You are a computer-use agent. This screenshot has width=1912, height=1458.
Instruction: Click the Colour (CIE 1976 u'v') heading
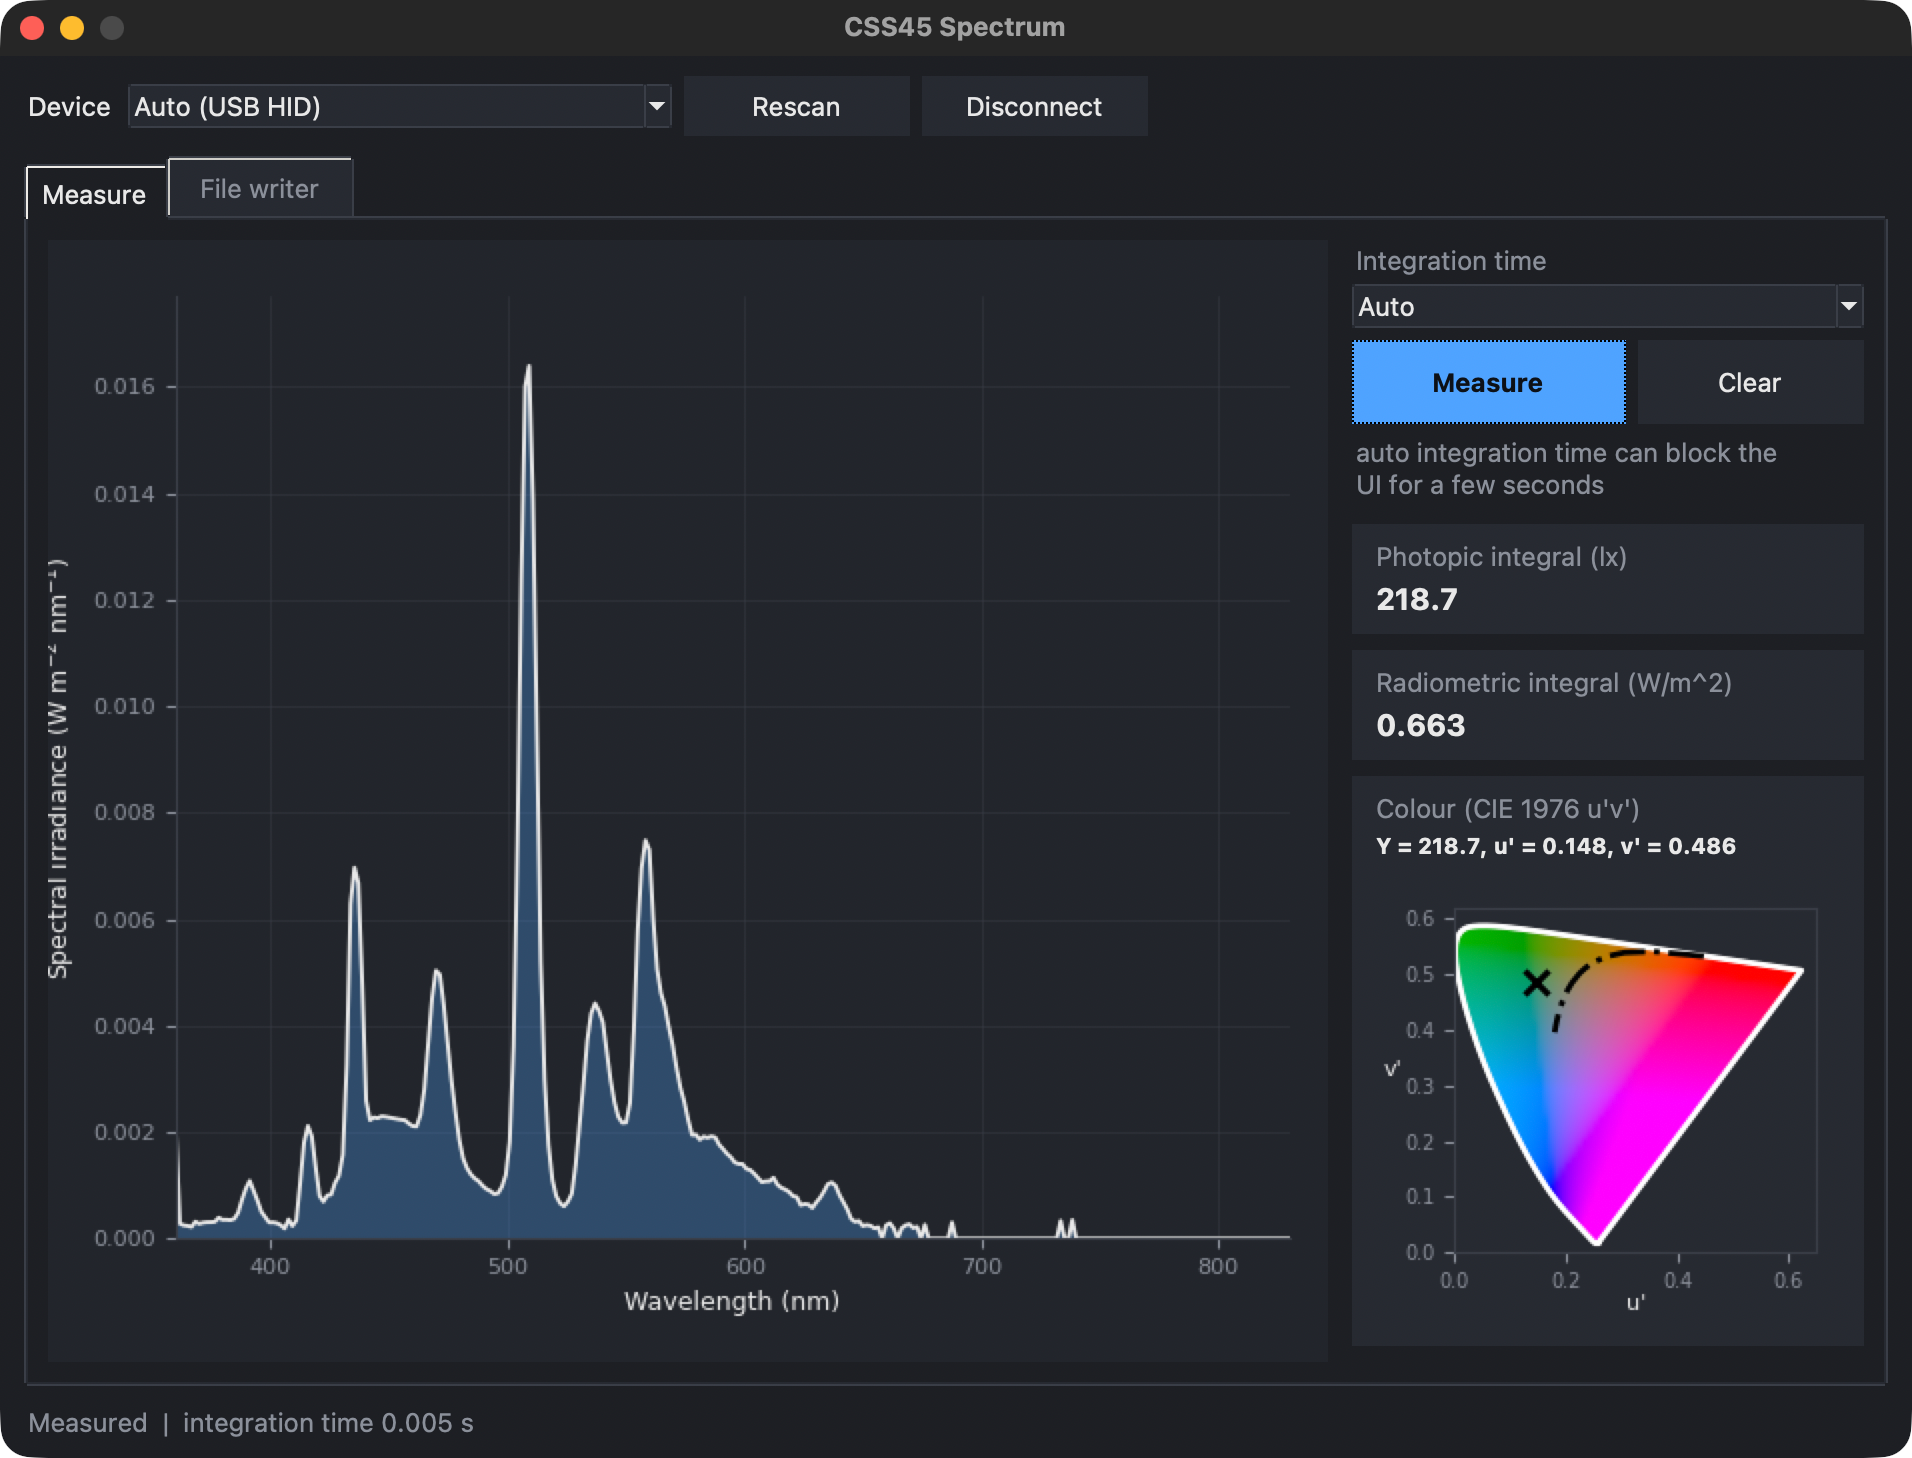point(1508,809)
